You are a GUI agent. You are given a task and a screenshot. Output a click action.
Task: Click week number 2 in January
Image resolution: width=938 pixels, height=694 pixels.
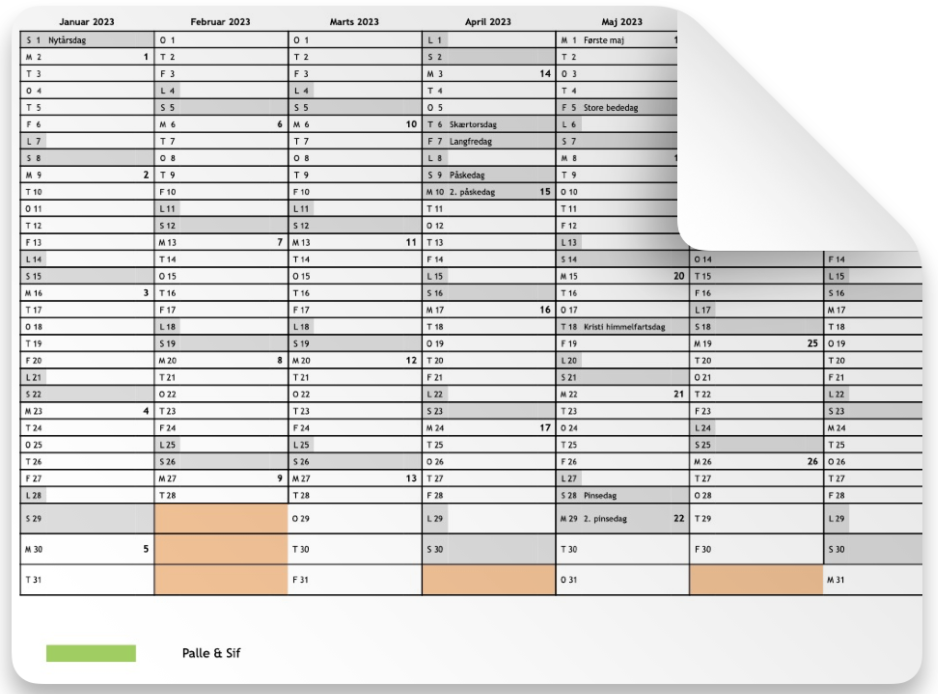(145, 175)
